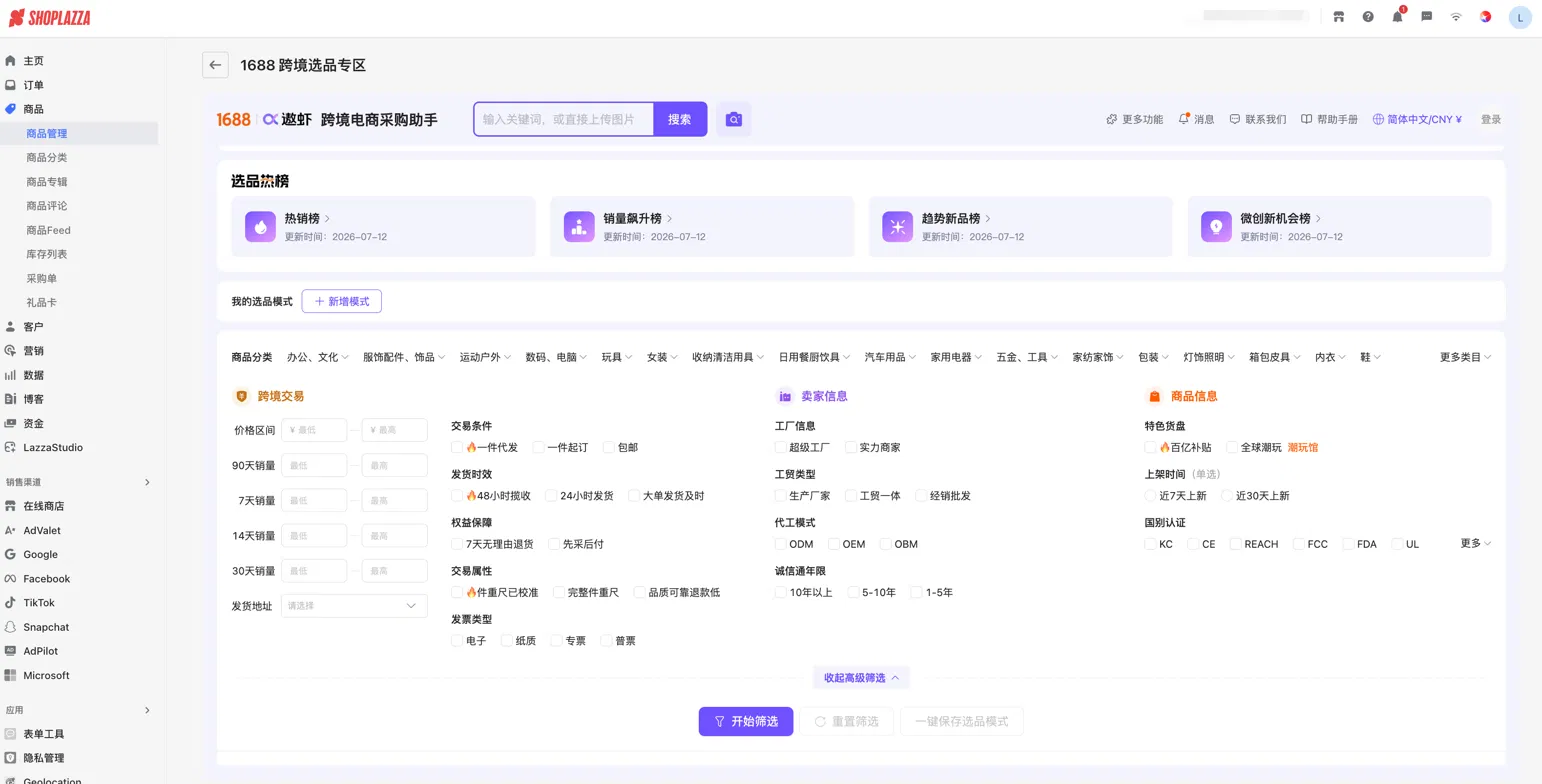Open image search via camera icon
The width and height of the screenshot is (1542, 784).
pos(734,119)
